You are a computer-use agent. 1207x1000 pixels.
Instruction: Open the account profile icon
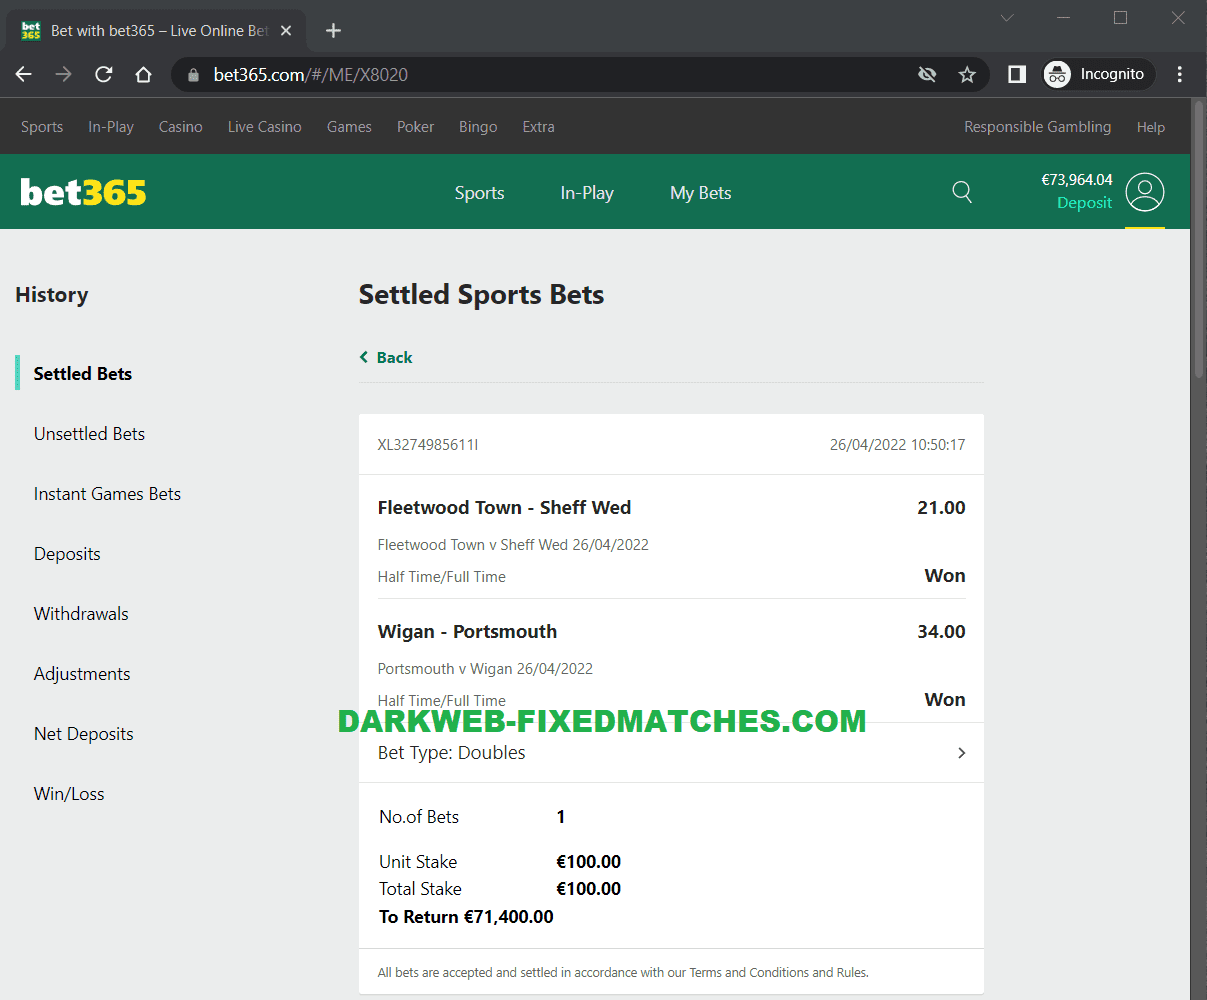[x=1145, y=192]
